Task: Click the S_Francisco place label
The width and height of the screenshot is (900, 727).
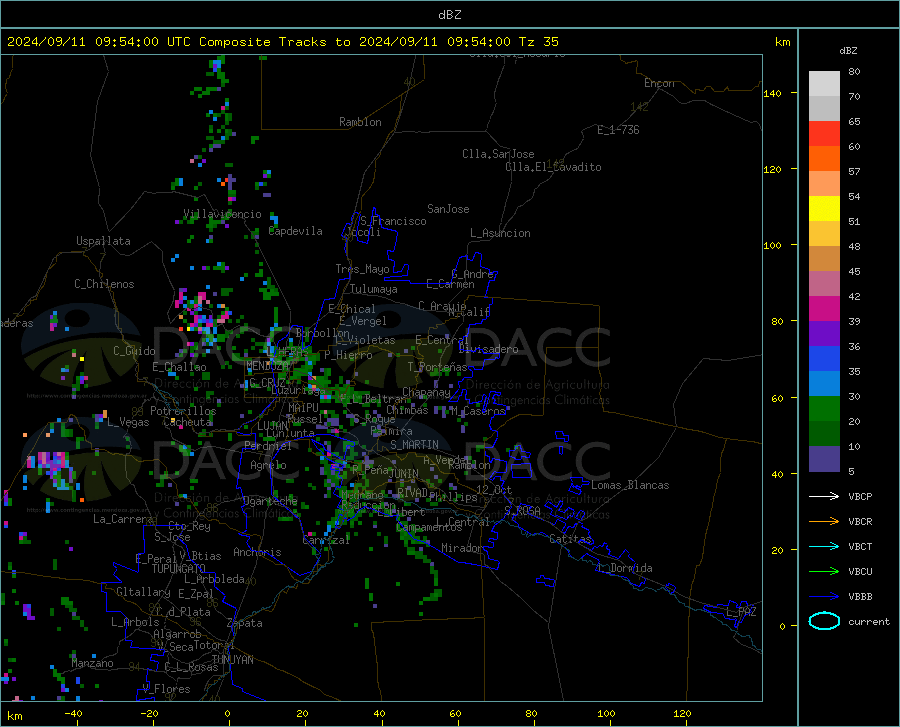Action: [393, 221]
